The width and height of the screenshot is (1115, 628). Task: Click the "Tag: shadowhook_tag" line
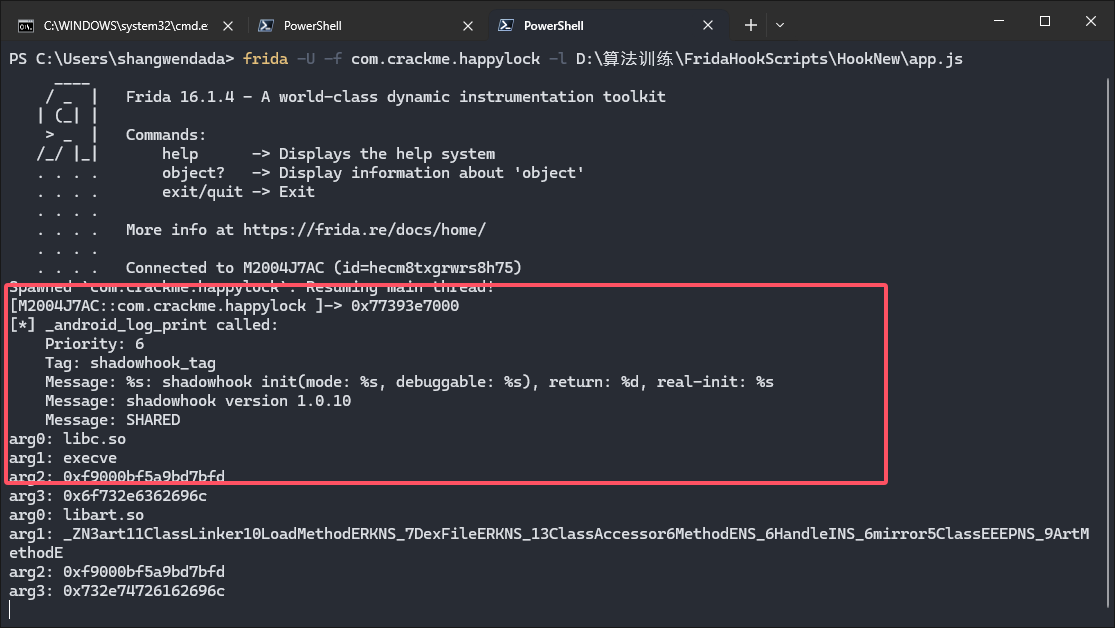click(x=130, y=363)
